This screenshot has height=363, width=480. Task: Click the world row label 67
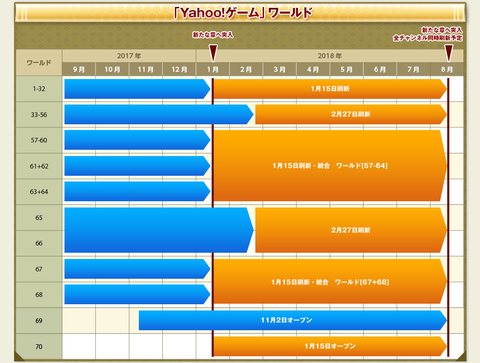click(39, 269)
